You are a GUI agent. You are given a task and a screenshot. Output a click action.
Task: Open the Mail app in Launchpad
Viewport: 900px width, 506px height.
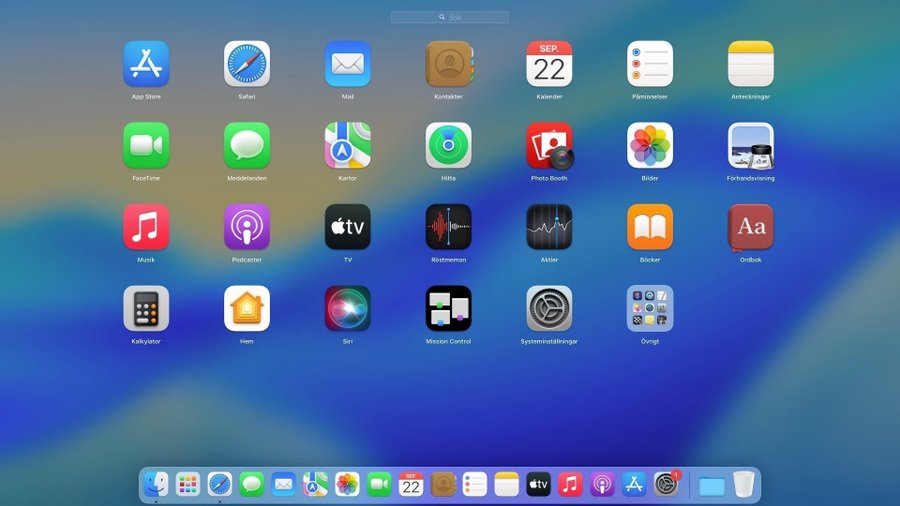click(x=347, y=64)
